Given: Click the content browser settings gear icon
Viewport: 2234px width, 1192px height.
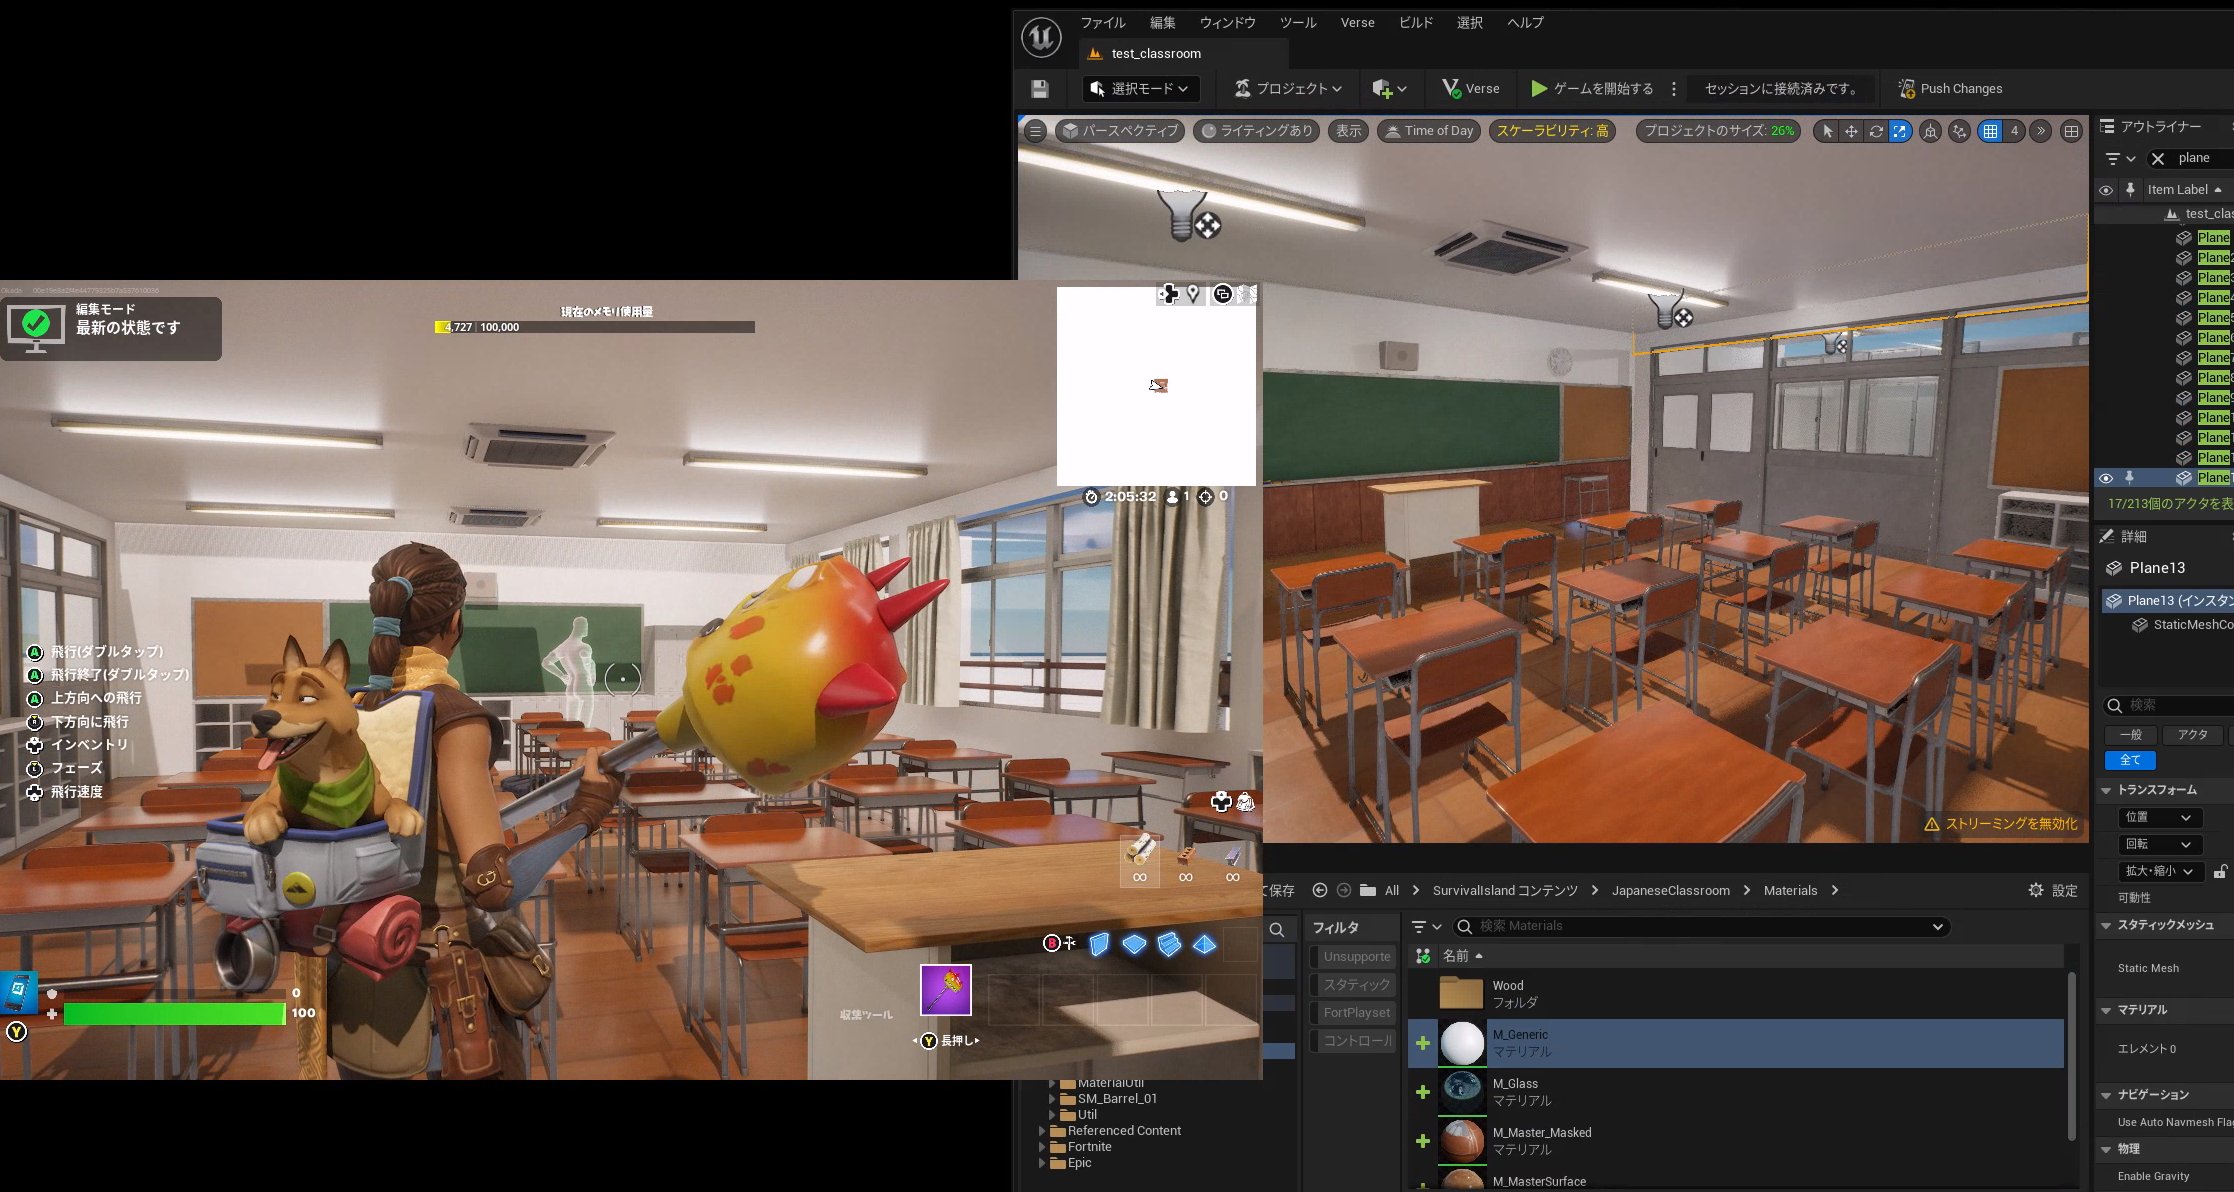Looking at the screenshot, I should (x=2037, y=890).
